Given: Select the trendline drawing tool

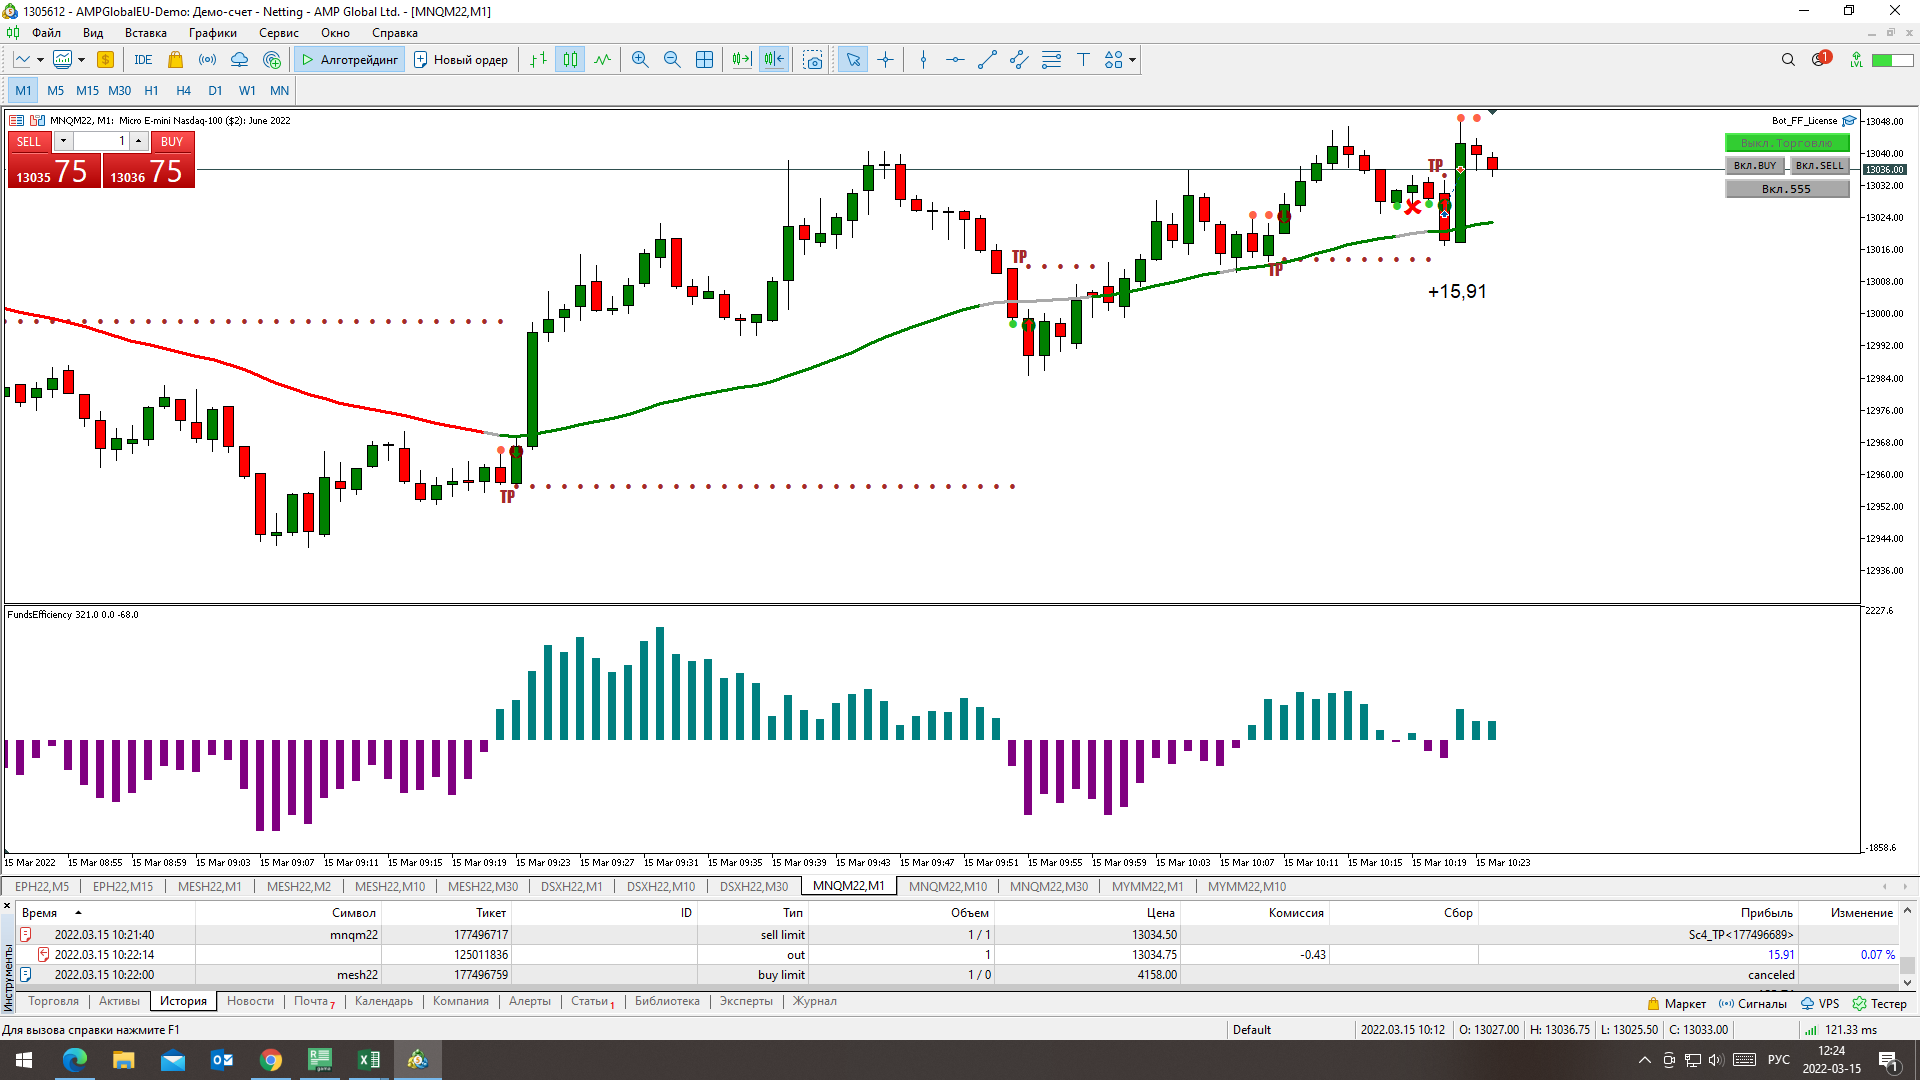Looking at the screenshot, I should [x=987, y=60].
